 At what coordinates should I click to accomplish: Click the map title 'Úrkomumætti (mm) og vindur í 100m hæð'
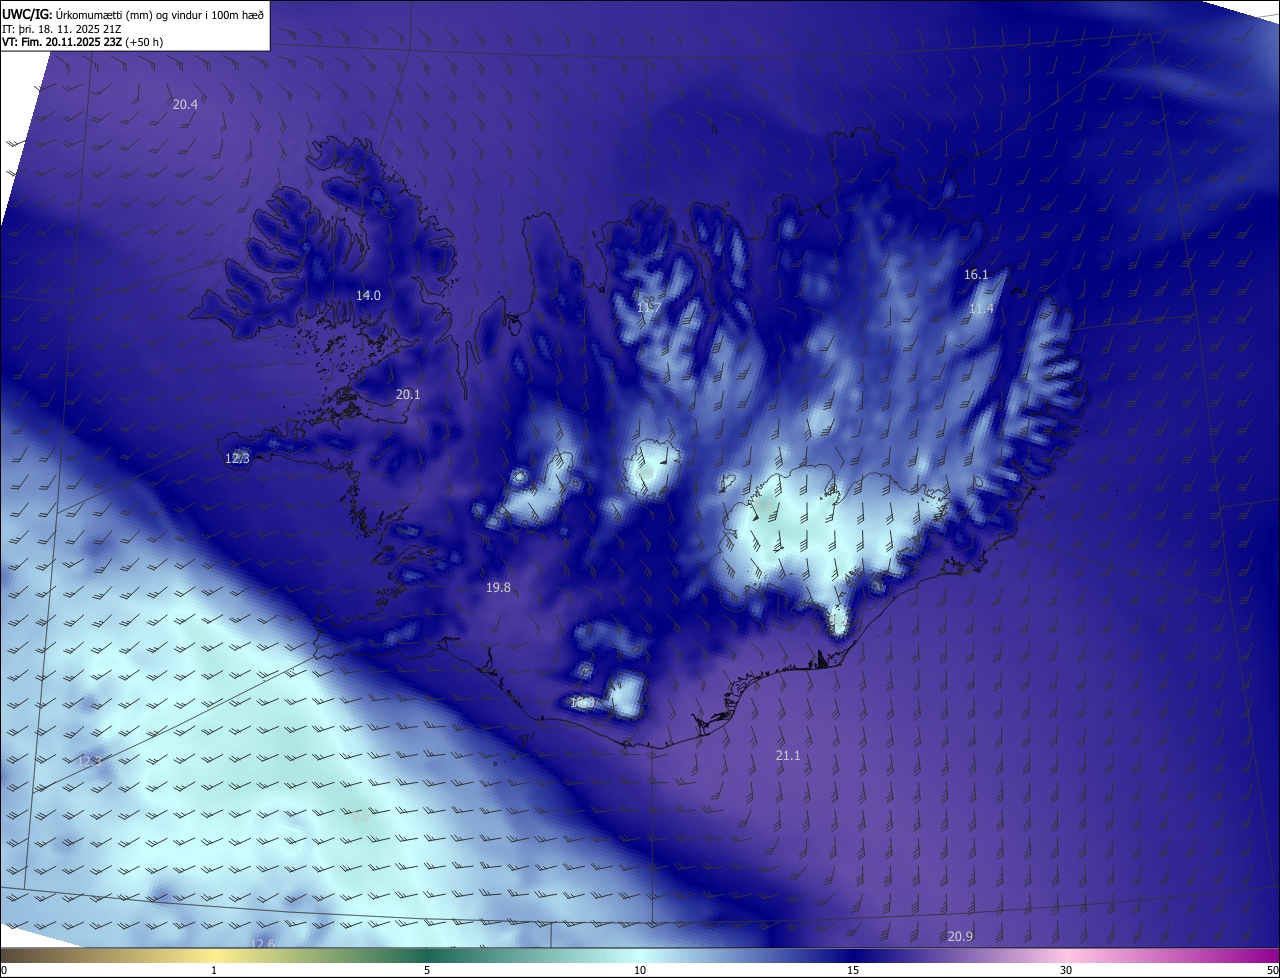[x=160, y=15]
